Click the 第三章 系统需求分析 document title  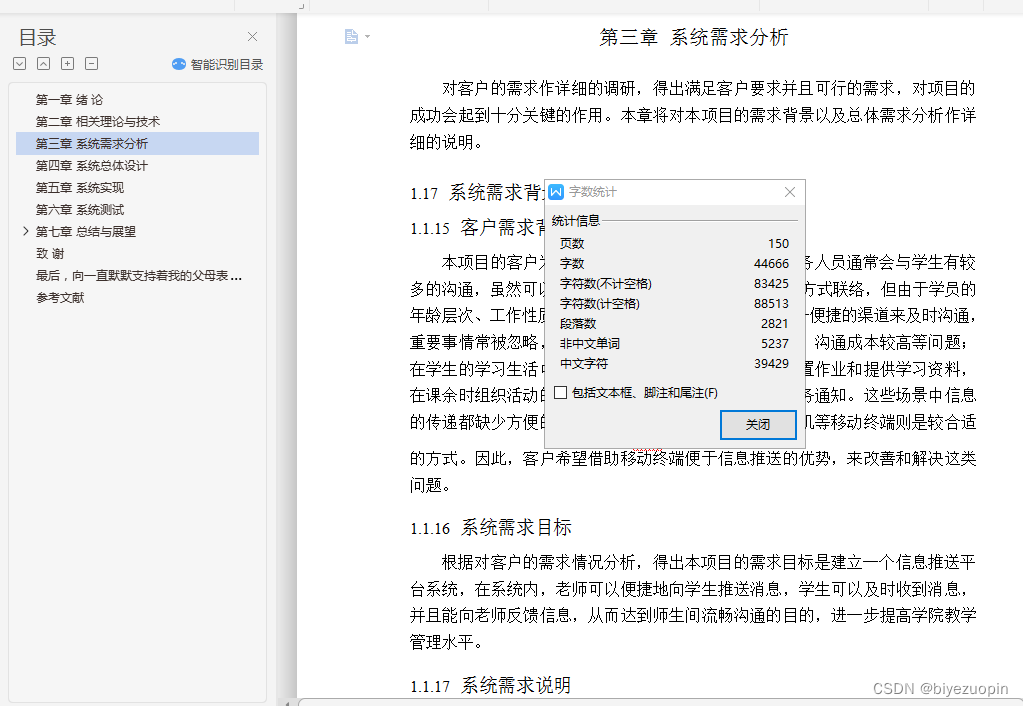pos(694,37)
